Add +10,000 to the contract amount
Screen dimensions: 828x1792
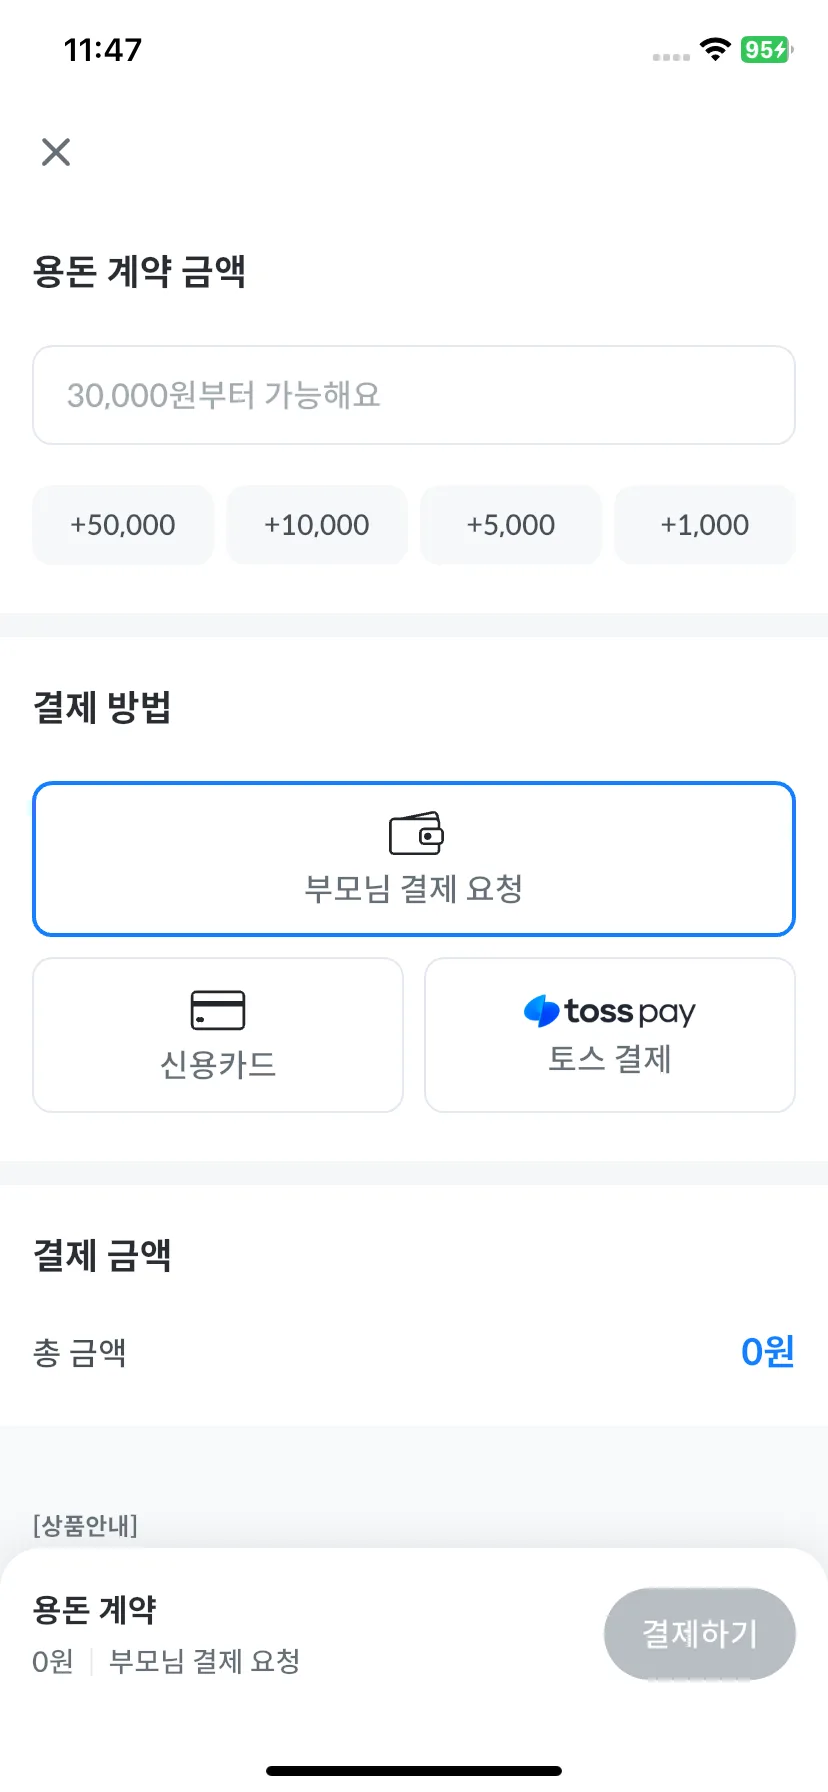pos(317,525)
